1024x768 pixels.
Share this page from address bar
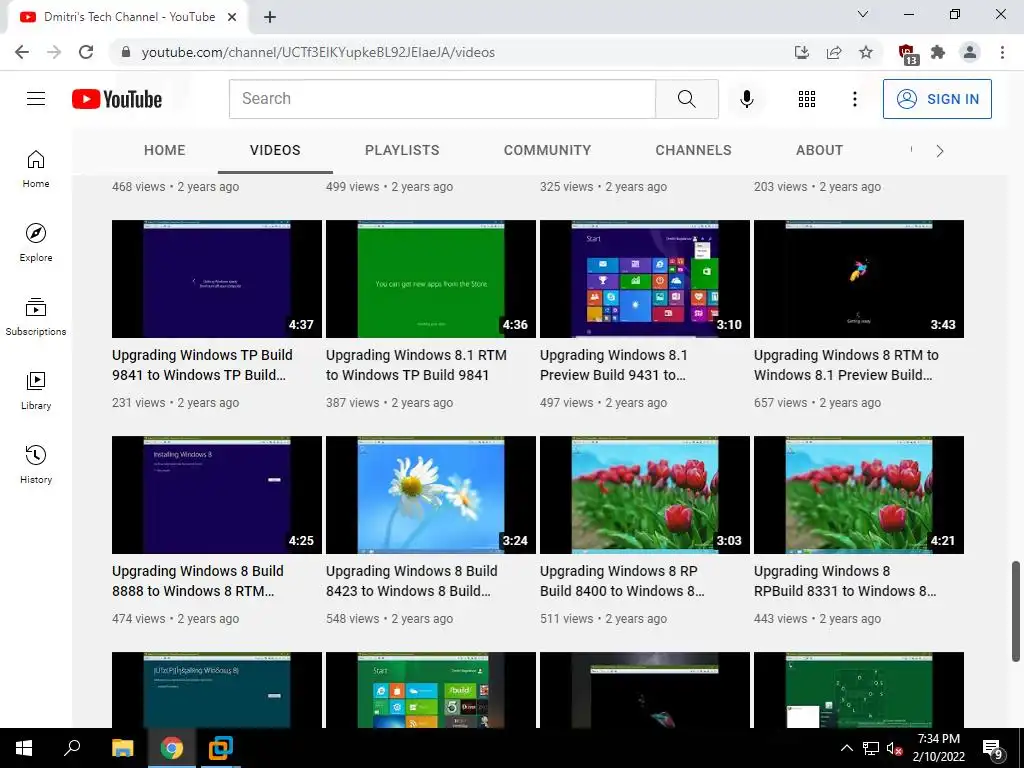click(x=834, y=52)
